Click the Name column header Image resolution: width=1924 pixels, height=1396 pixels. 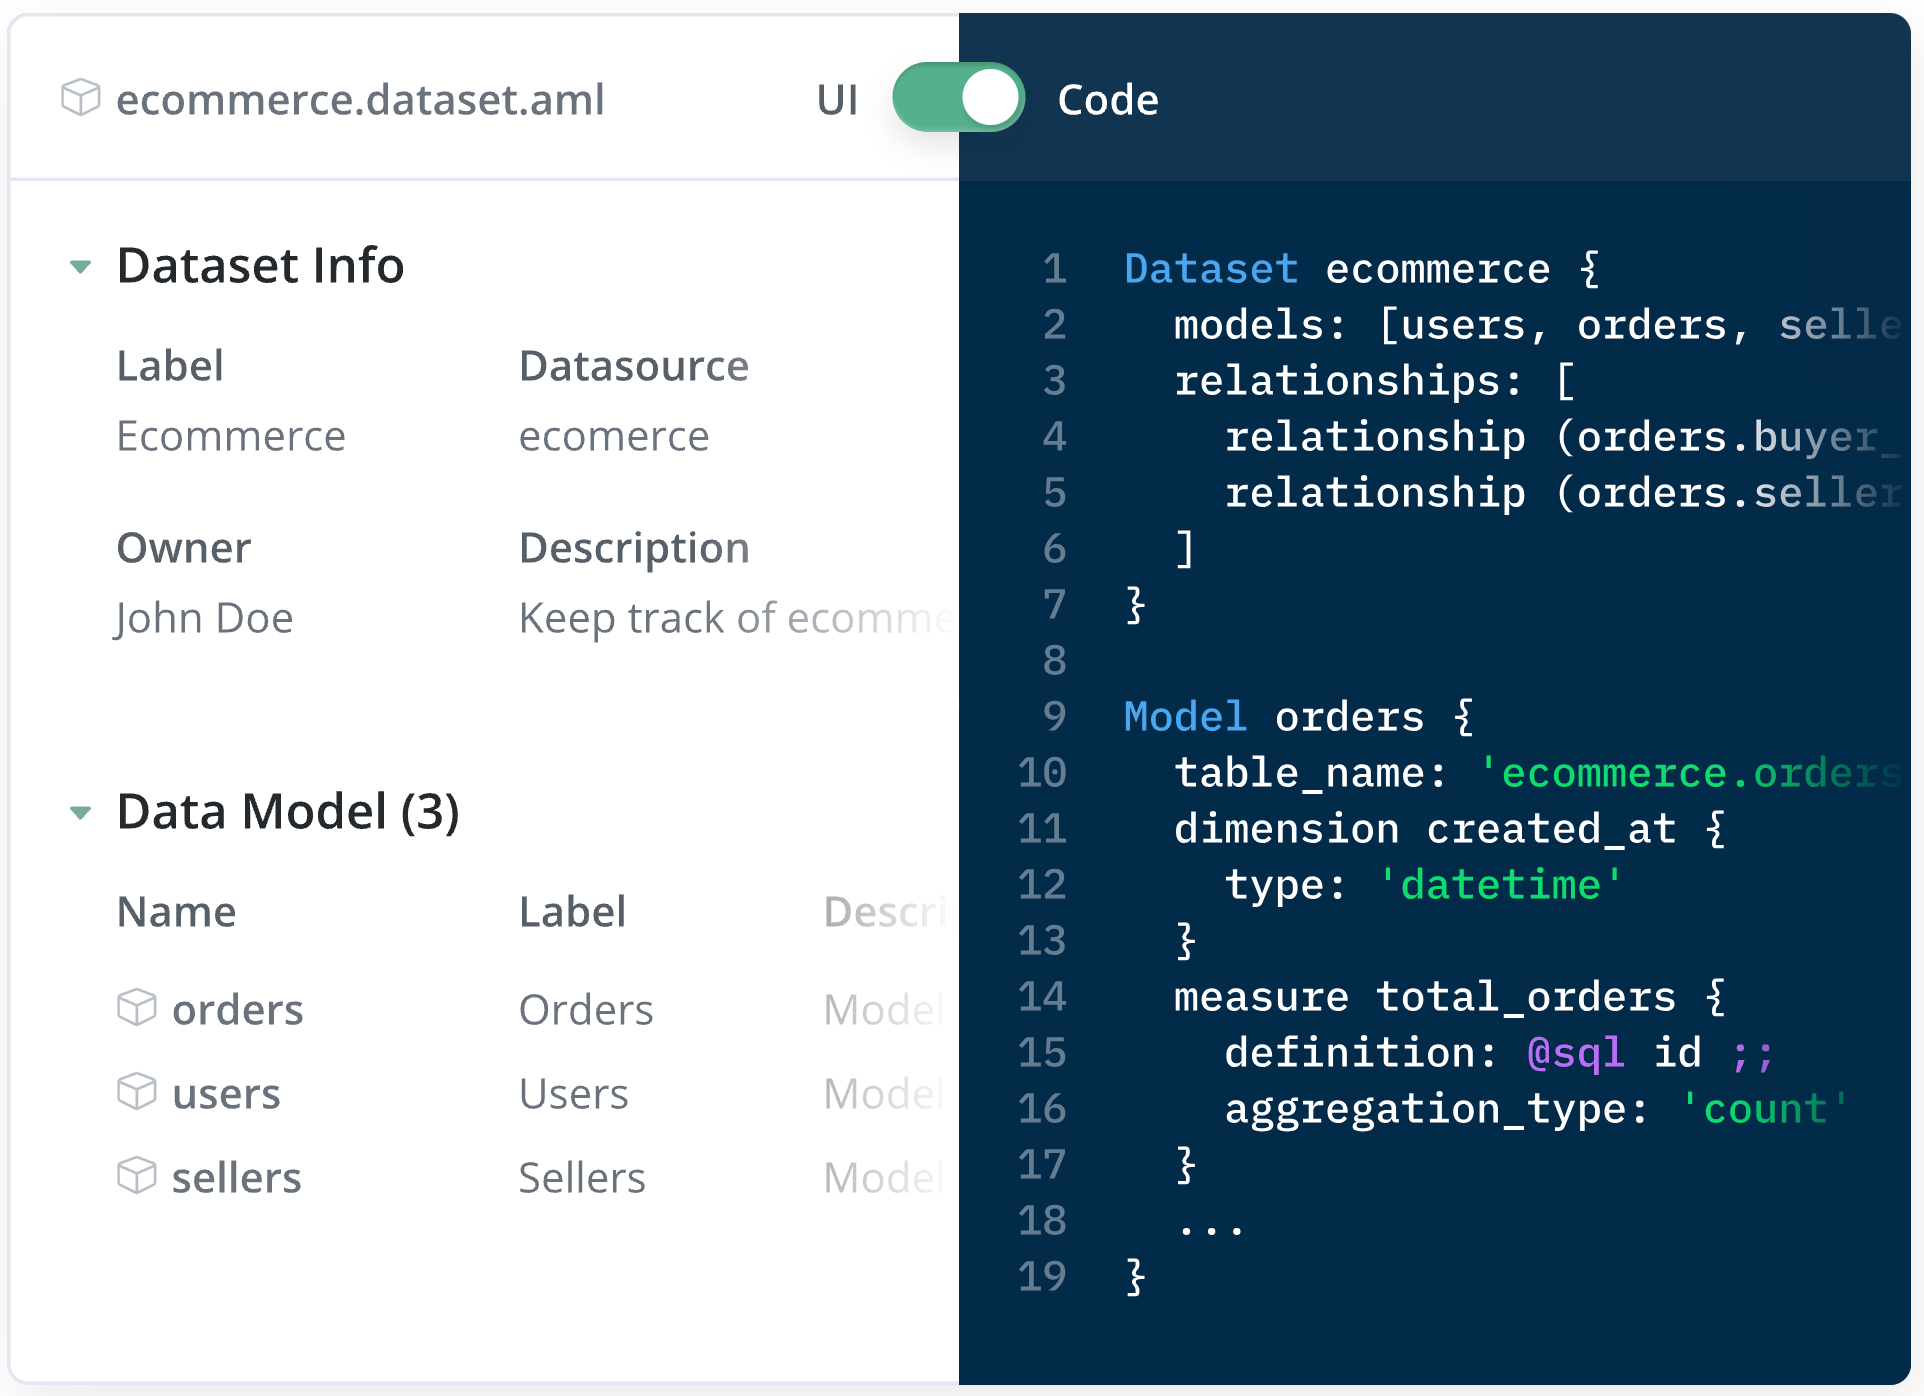[177, 912]
